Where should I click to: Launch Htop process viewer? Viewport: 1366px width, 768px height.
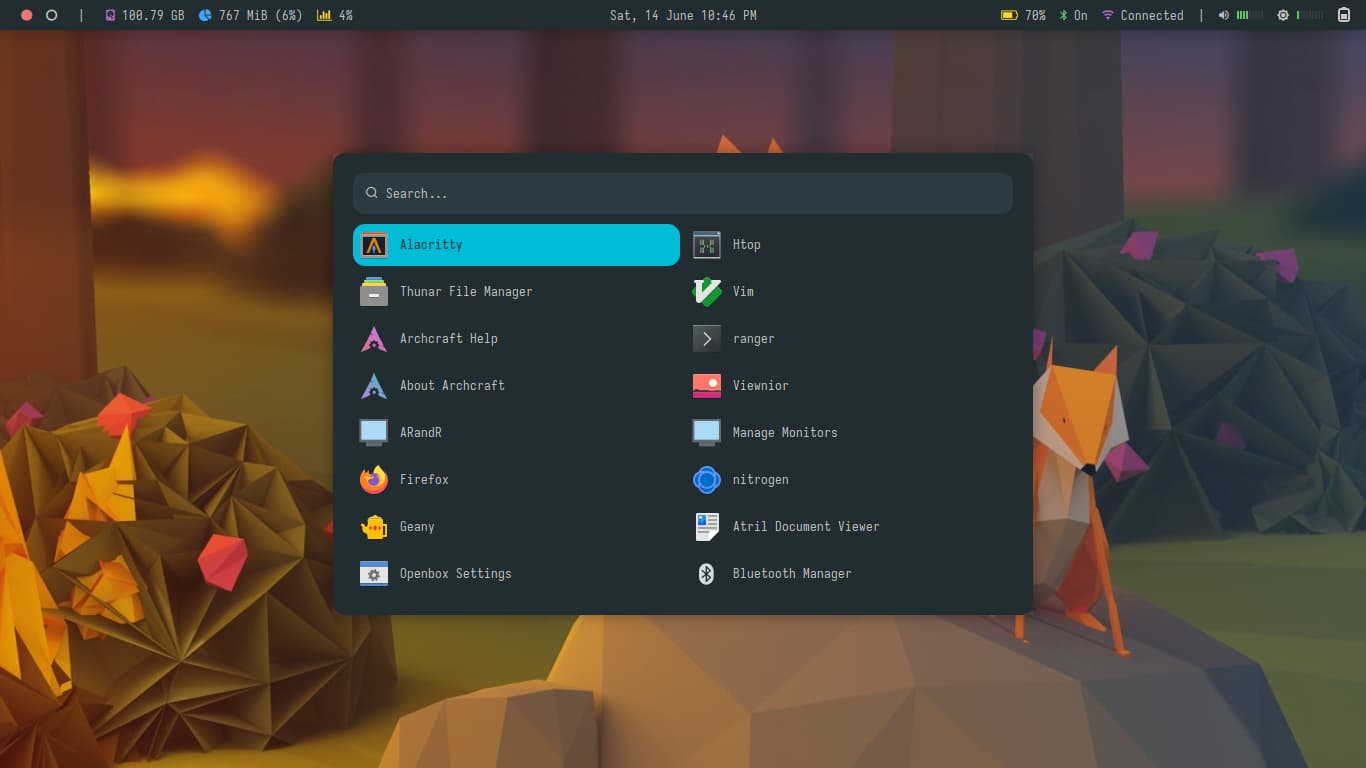point(849,245)
